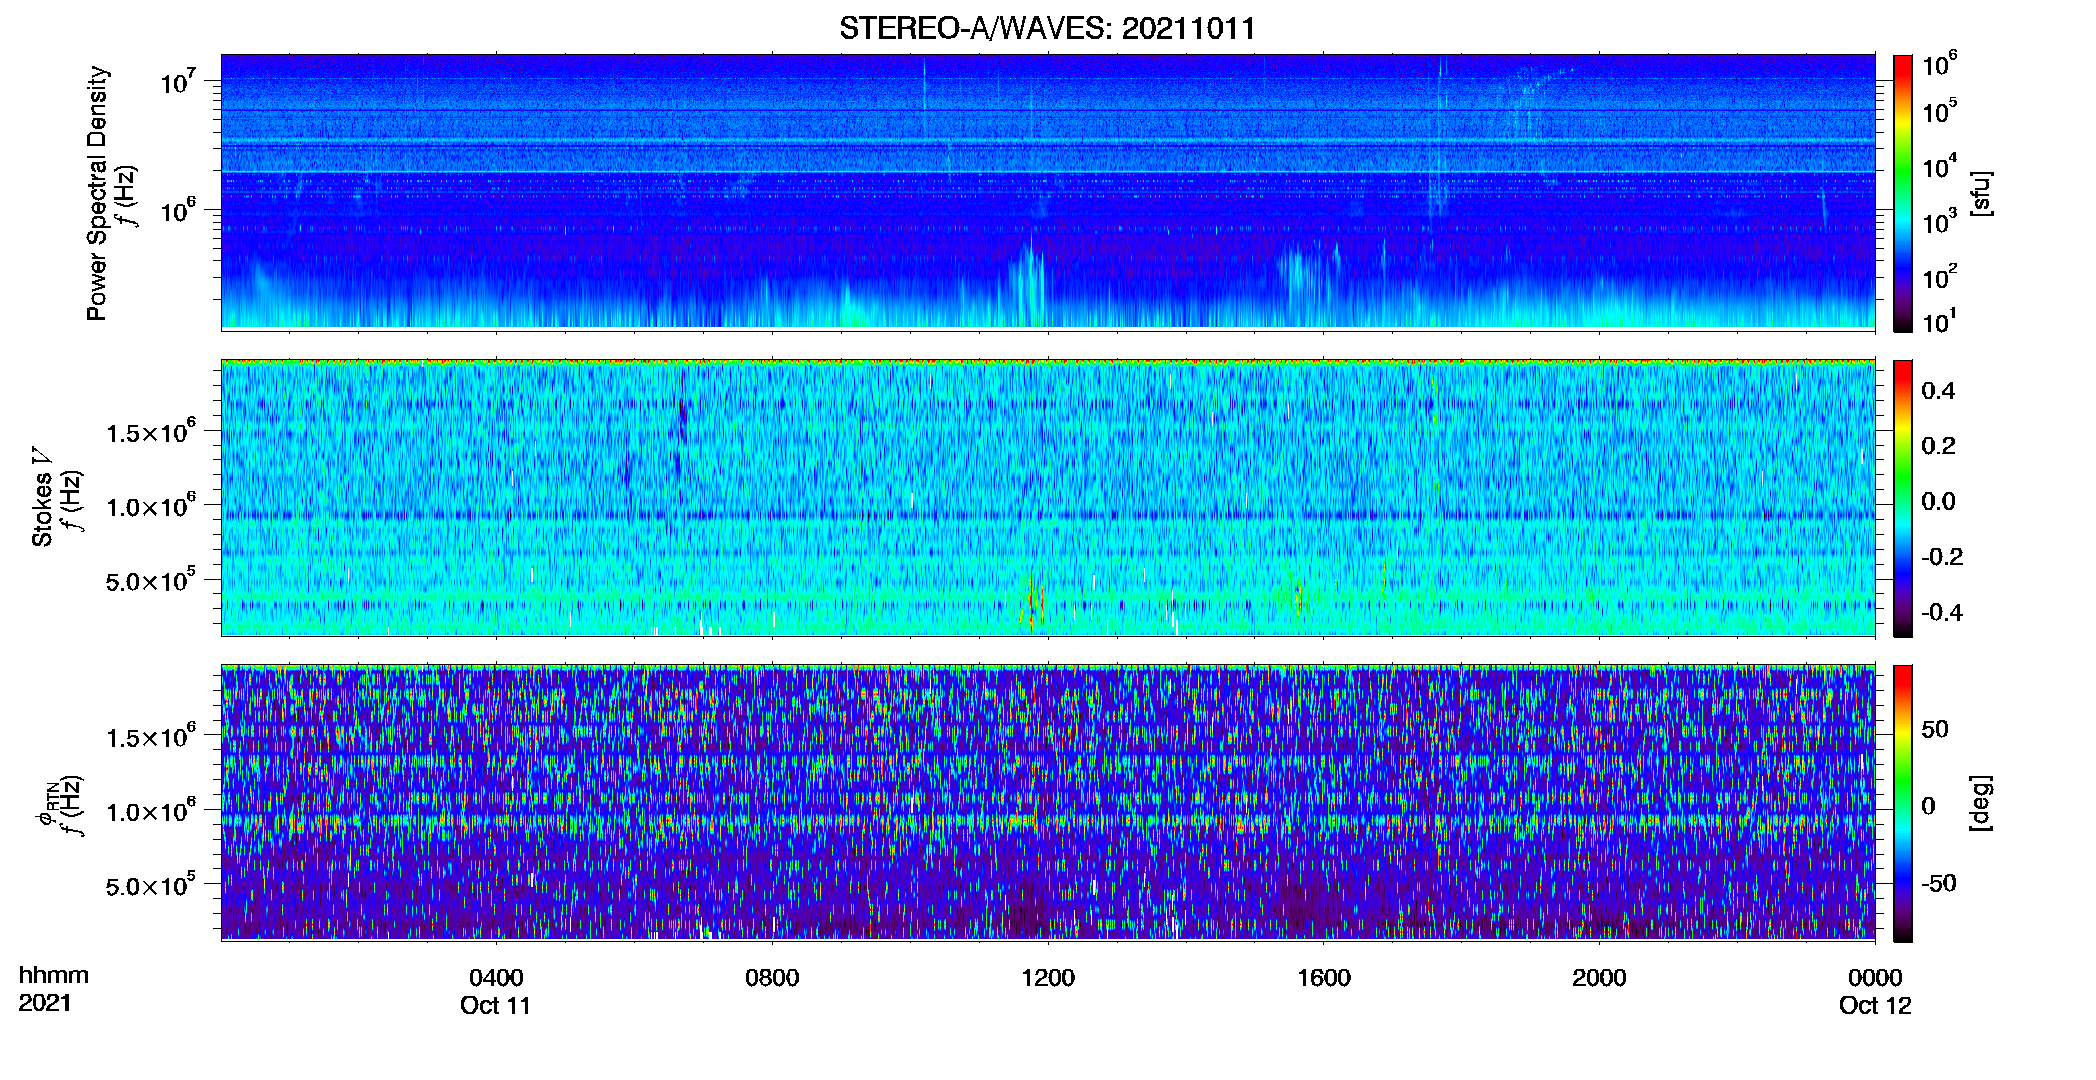Click the Power Spectral Density axis label
The height and width of the screenshot is (1080, 2096).
pyautogui.click(x=96, y=193)
